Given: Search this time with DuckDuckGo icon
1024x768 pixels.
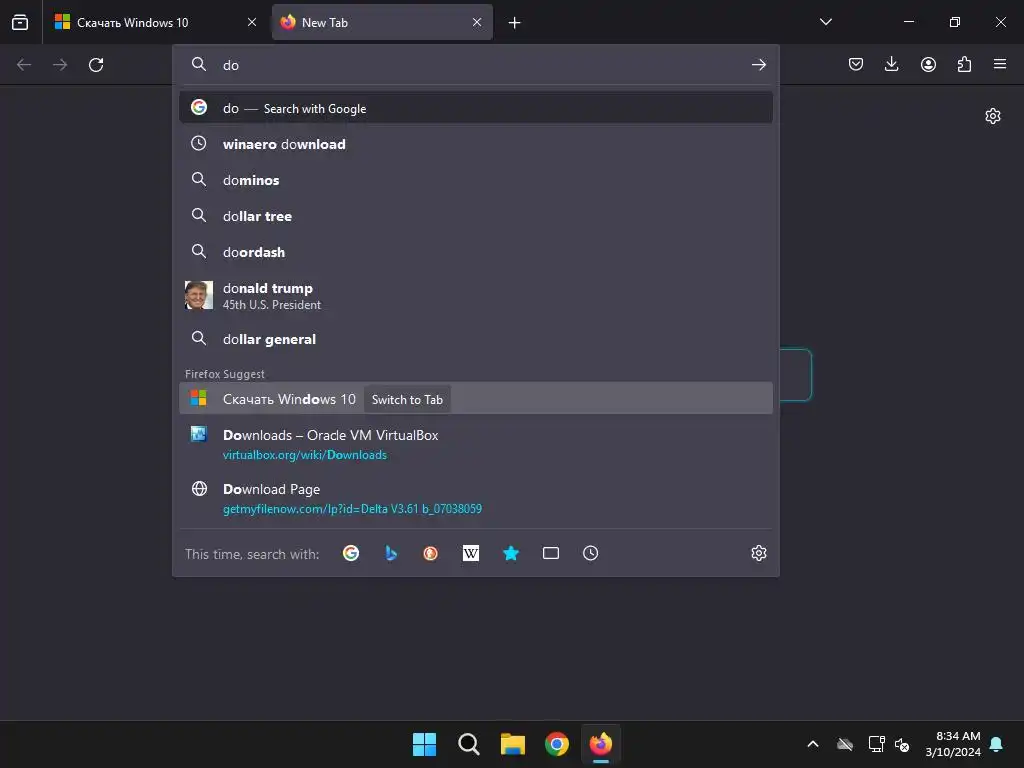Looking at the screenshot, I should click(430, 553).
